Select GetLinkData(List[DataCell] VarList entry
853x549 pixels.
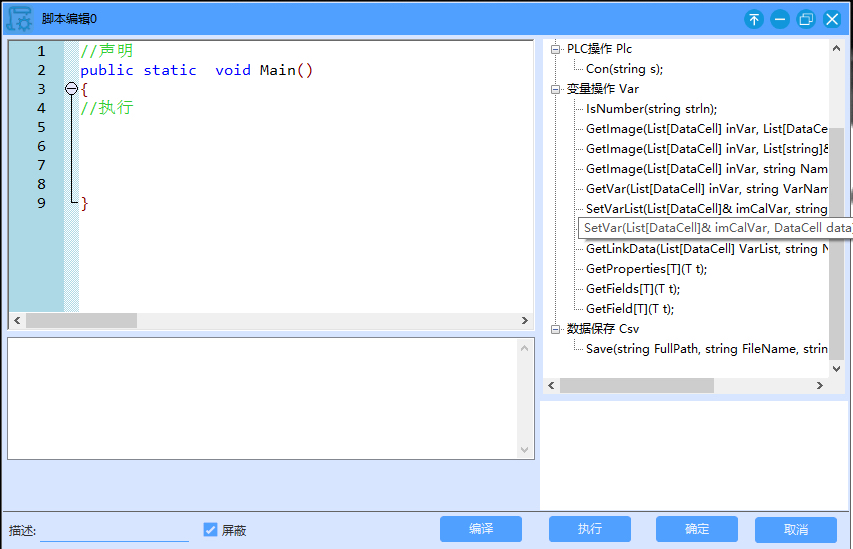click(x=707, y=249)
